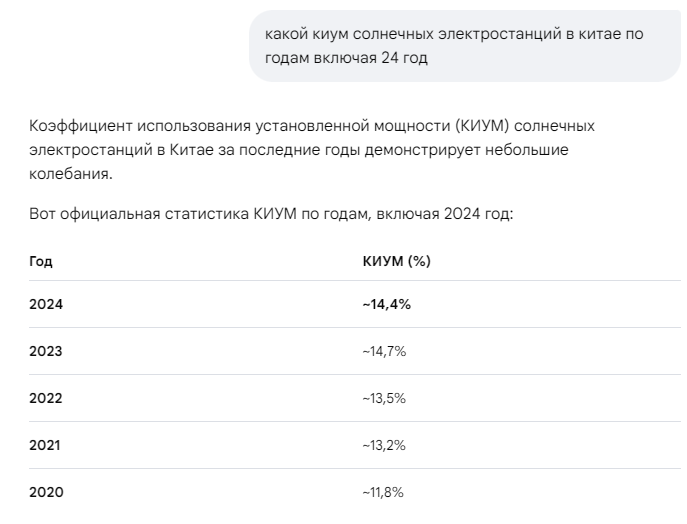Click "включая 24 год" in the user message
This screenshot has width=687, height=524.
click(369, 58)
